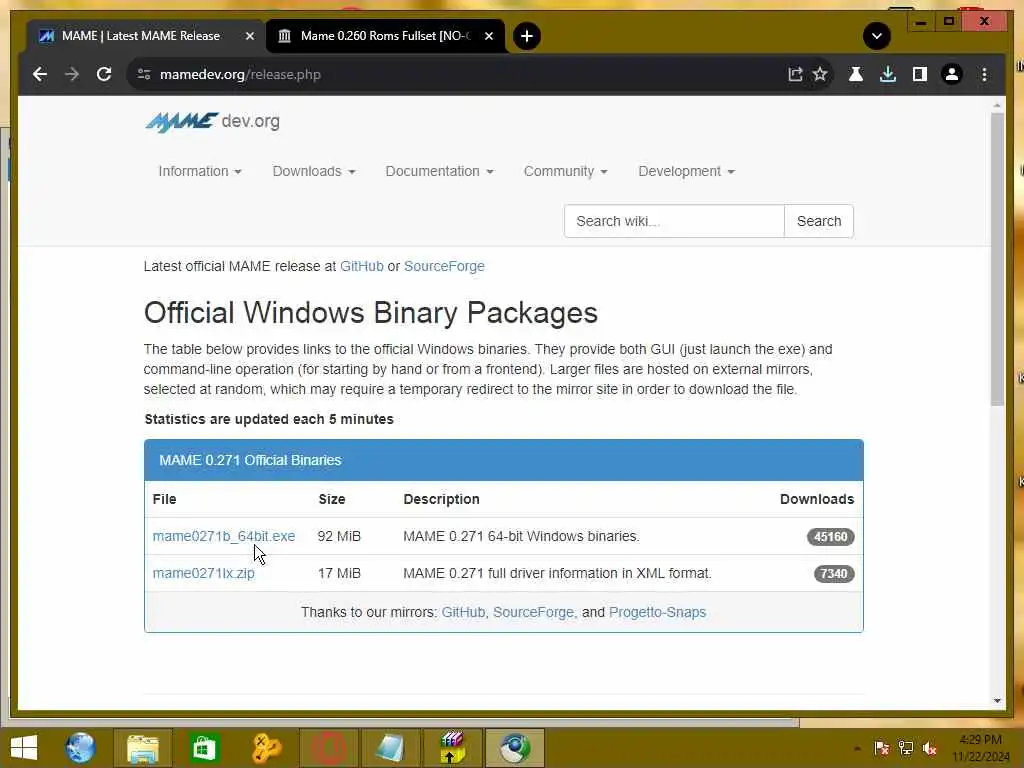Go back to the previous page

click(40, 74)
